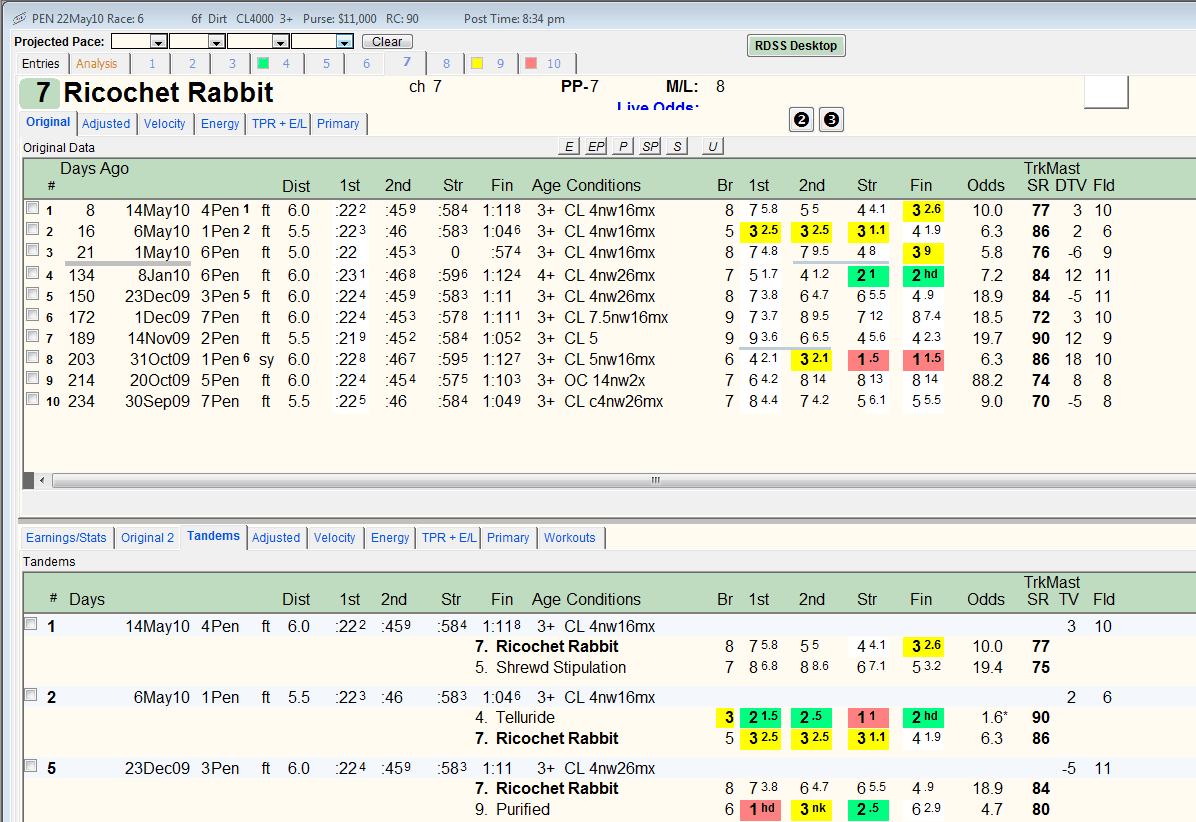Viewport: 1196px width, 822px height.
Task: Click the horizontal scrollbar left arrow
Action: [x=42, y=480]
